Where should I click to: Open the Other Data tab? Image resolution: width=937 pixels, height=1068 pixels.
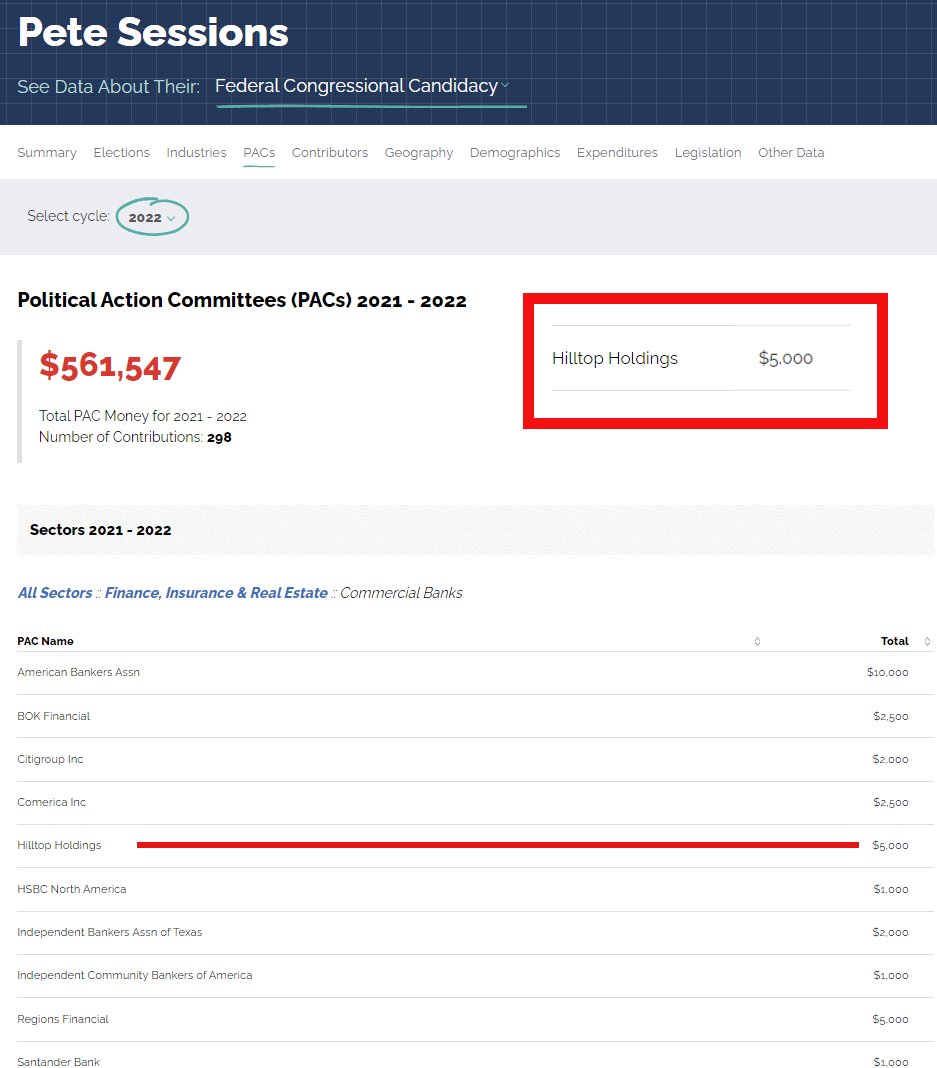[791, 153]
